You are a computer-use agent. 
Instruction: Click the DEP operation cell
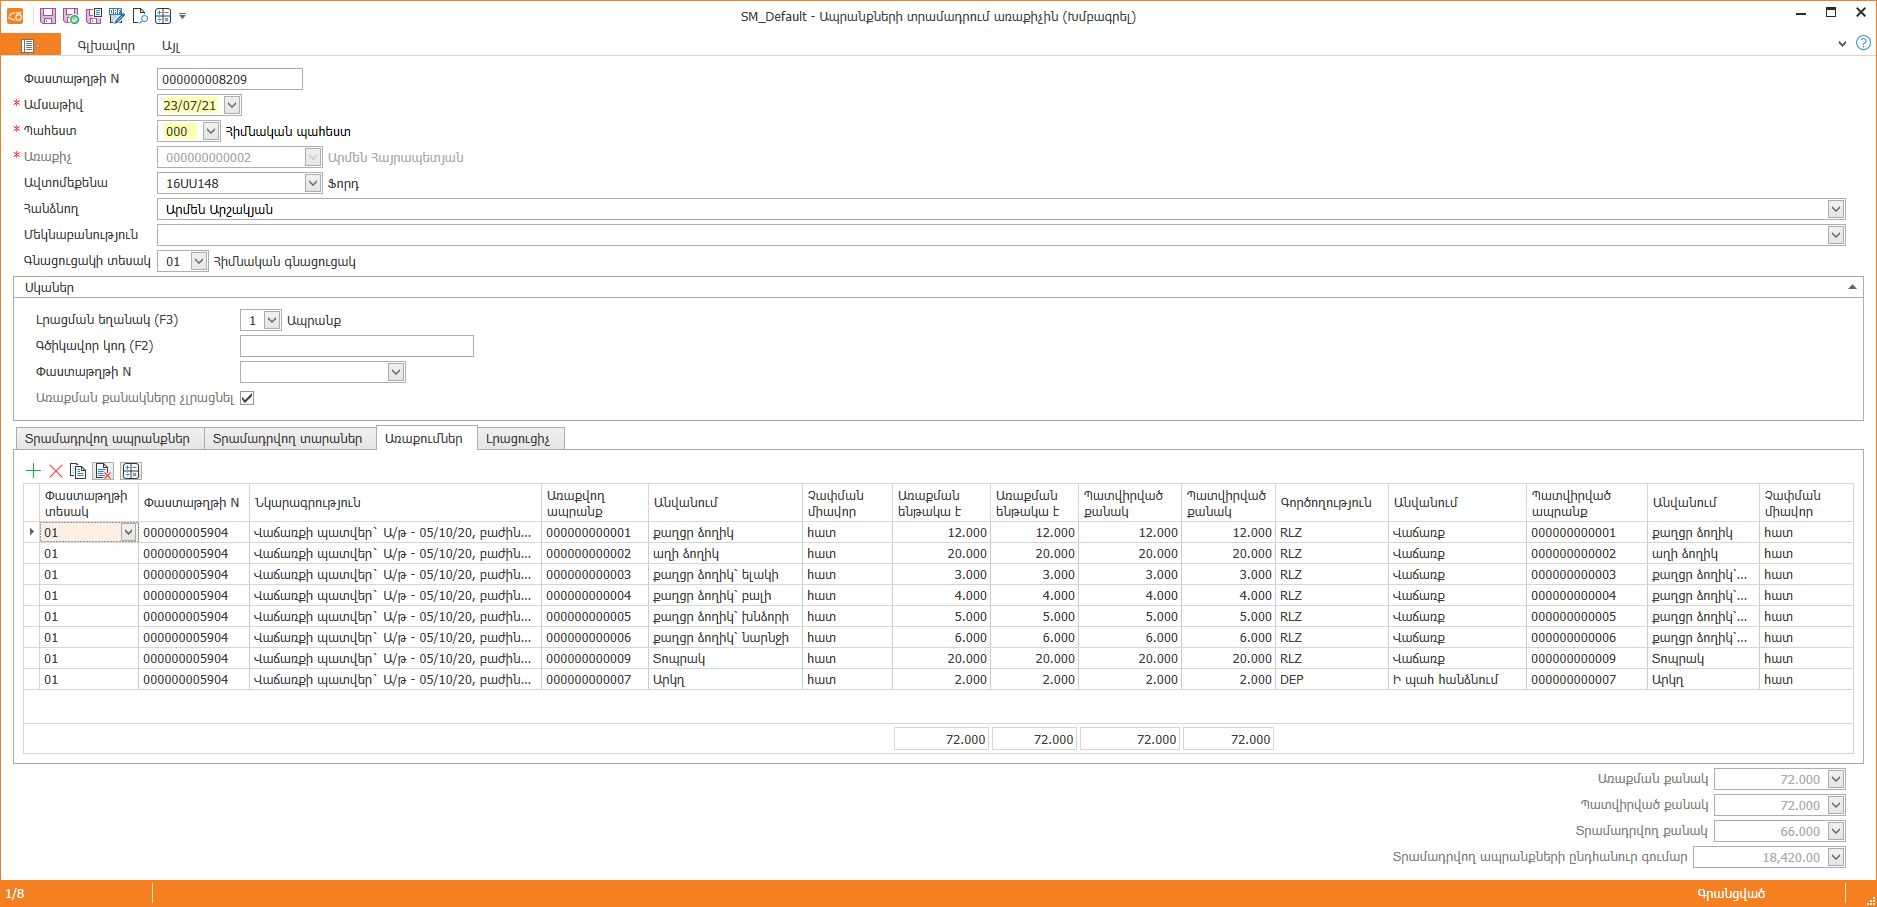1332,680
